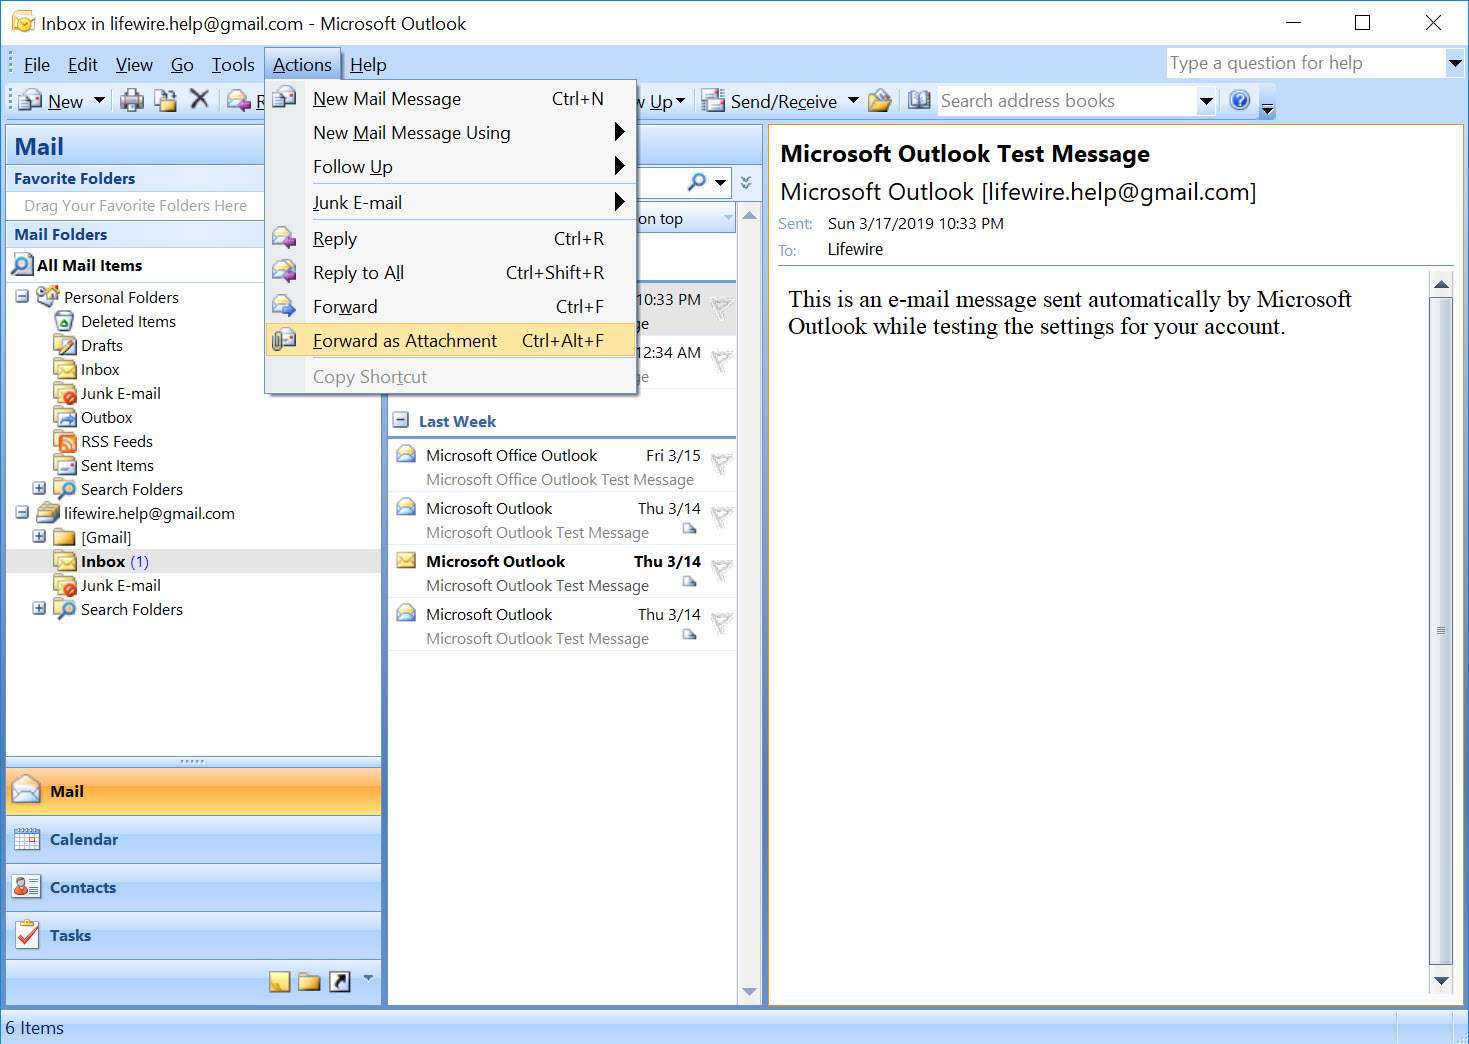The width and height of the screenshot is (1469, 1044).
Task: Open Search address books dropdown arrow
Action: 1206,101
